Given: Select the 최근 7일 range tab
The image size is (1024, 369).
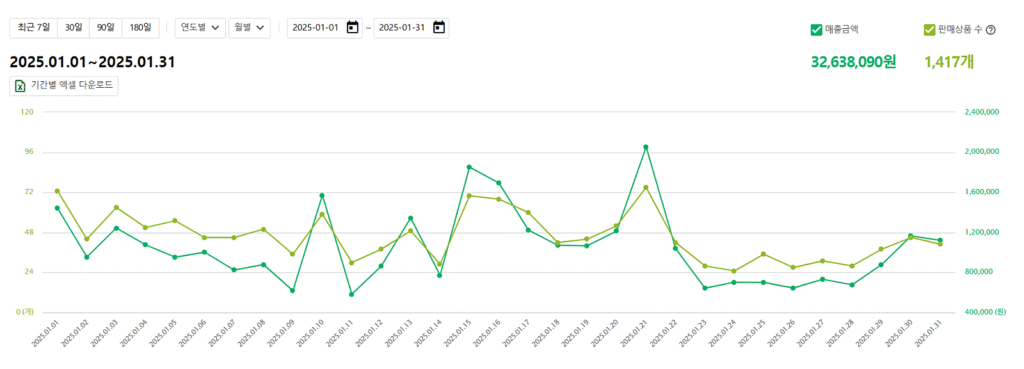Looking at the screenshot, I should pos(33,27).
